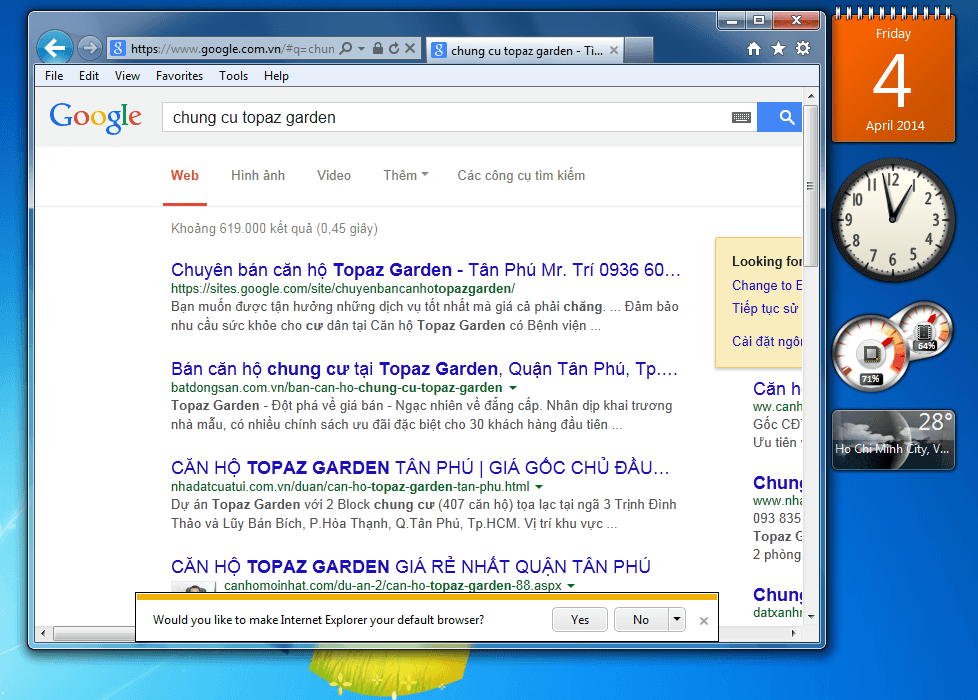978x700 pixels.
Task: Refresh the page with the reload icon
Action: (x=394, y=48)
